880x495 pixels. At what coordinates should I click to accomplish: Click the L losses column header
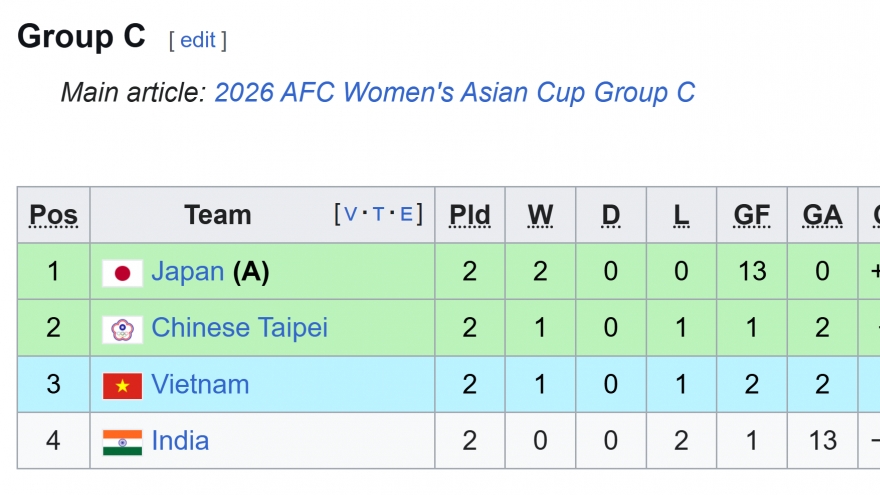point(681,215)
